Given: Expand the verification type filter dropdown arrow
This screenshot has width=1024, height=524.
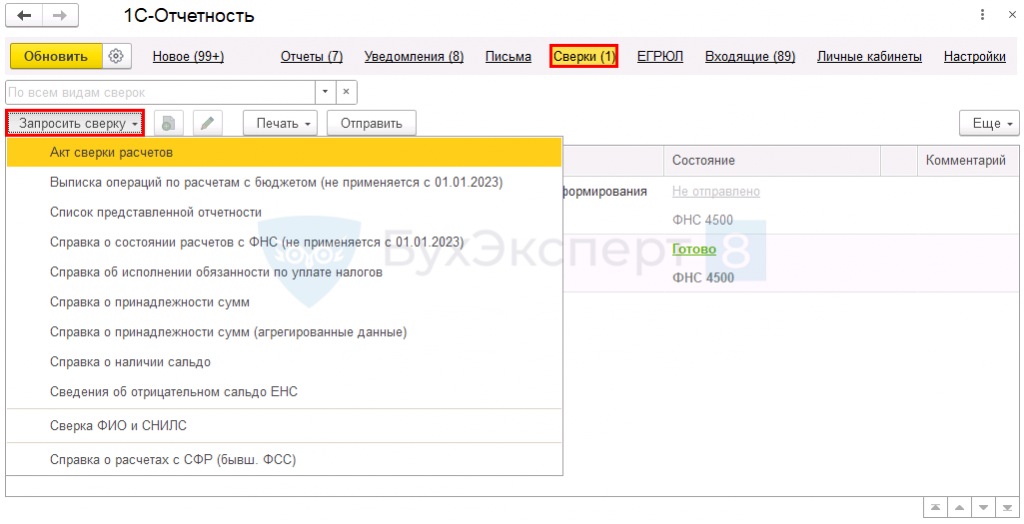Looking at the screenshot, I should pyautogui.click(x=325, y=92).
